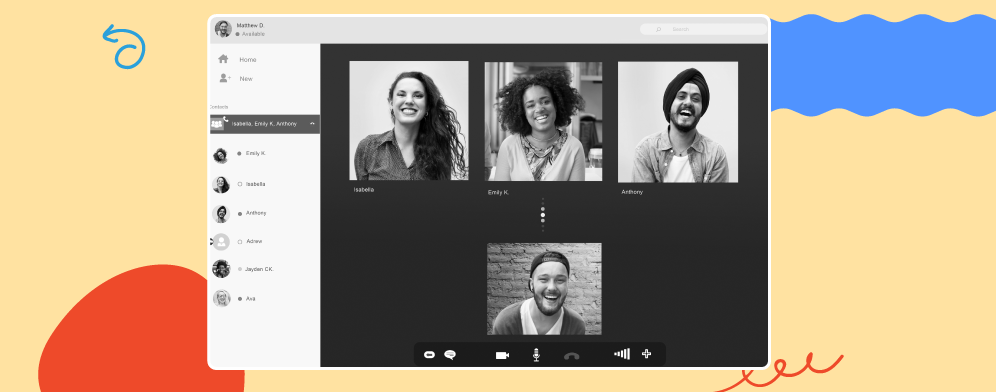The width and height of the screenshot is (996, 392).
Task: Click Emily K.'s video tile
Action: [543, 121]
